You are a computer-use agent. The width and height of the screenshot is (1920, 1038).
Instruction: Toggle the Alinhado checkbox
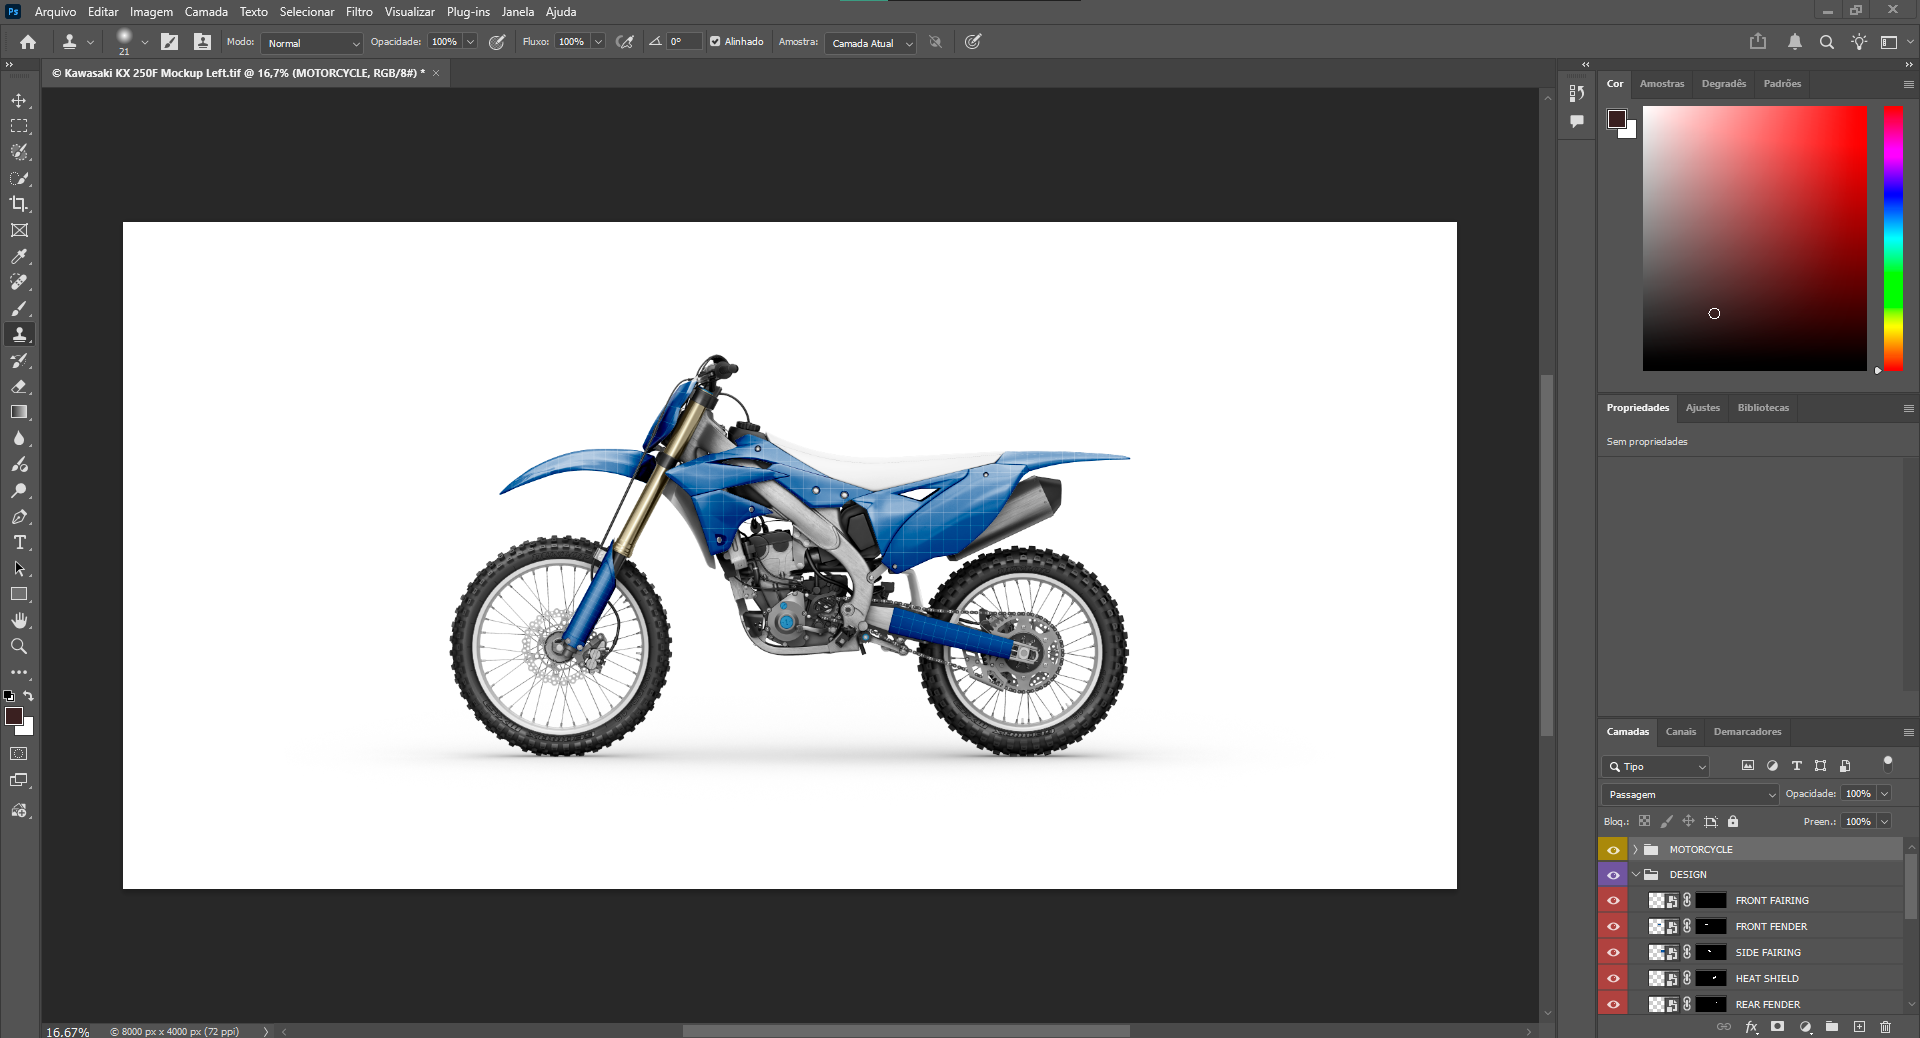tap(715, 42)
